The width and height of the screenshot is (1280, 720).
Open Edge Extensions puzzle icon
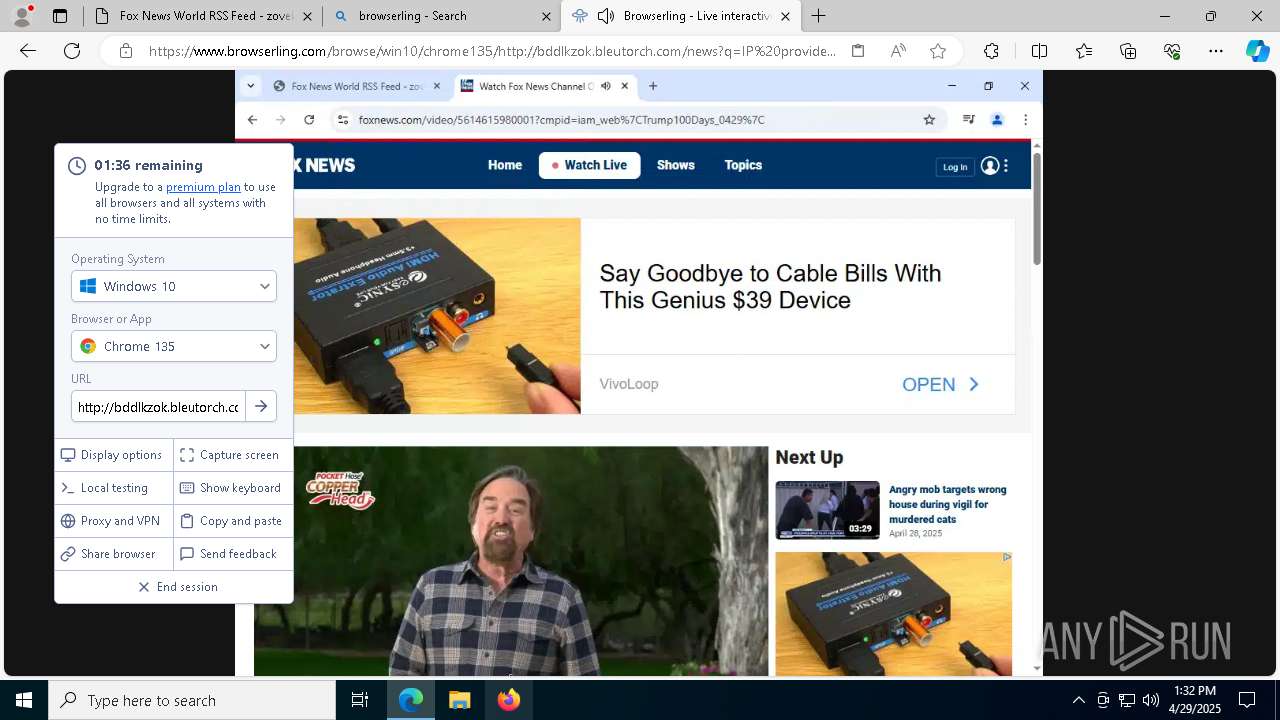pos(991,51)
